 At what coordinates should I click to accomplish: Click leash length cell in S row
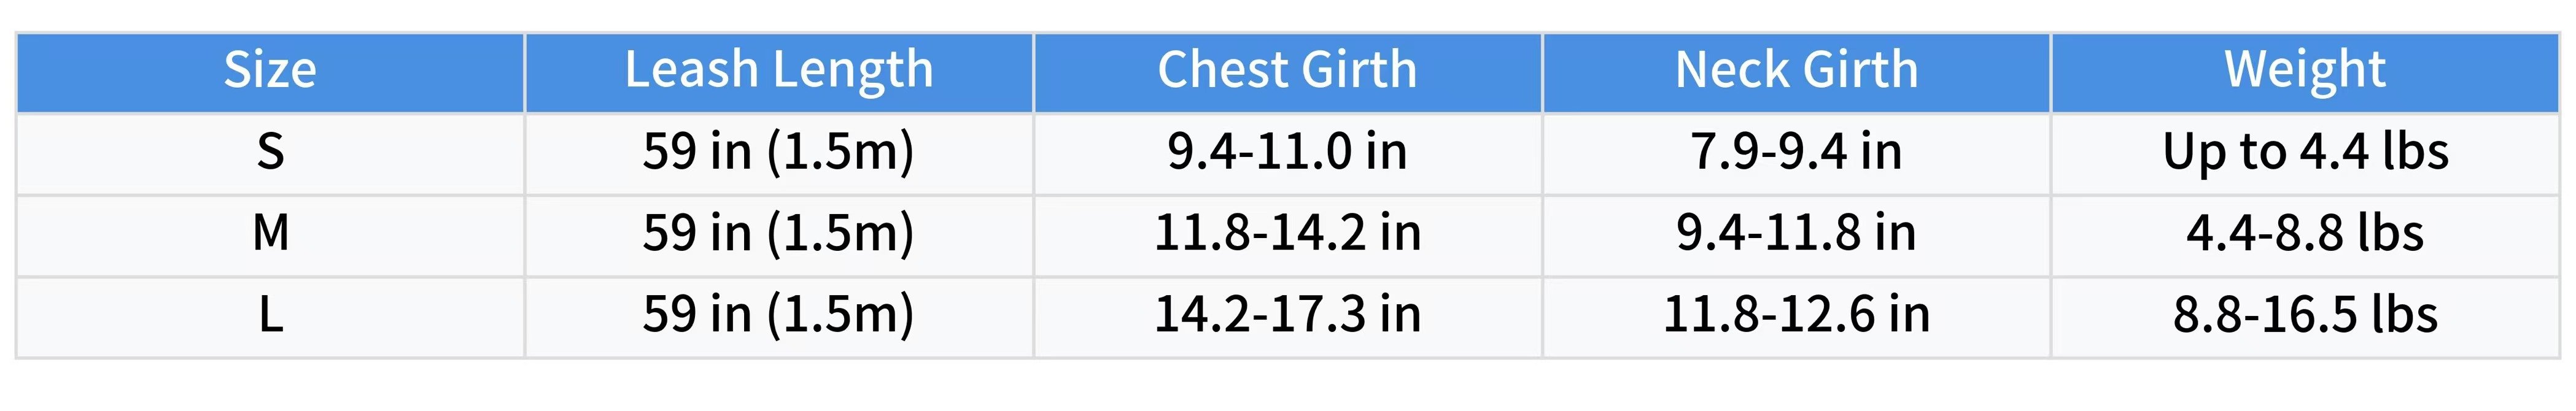779,154
